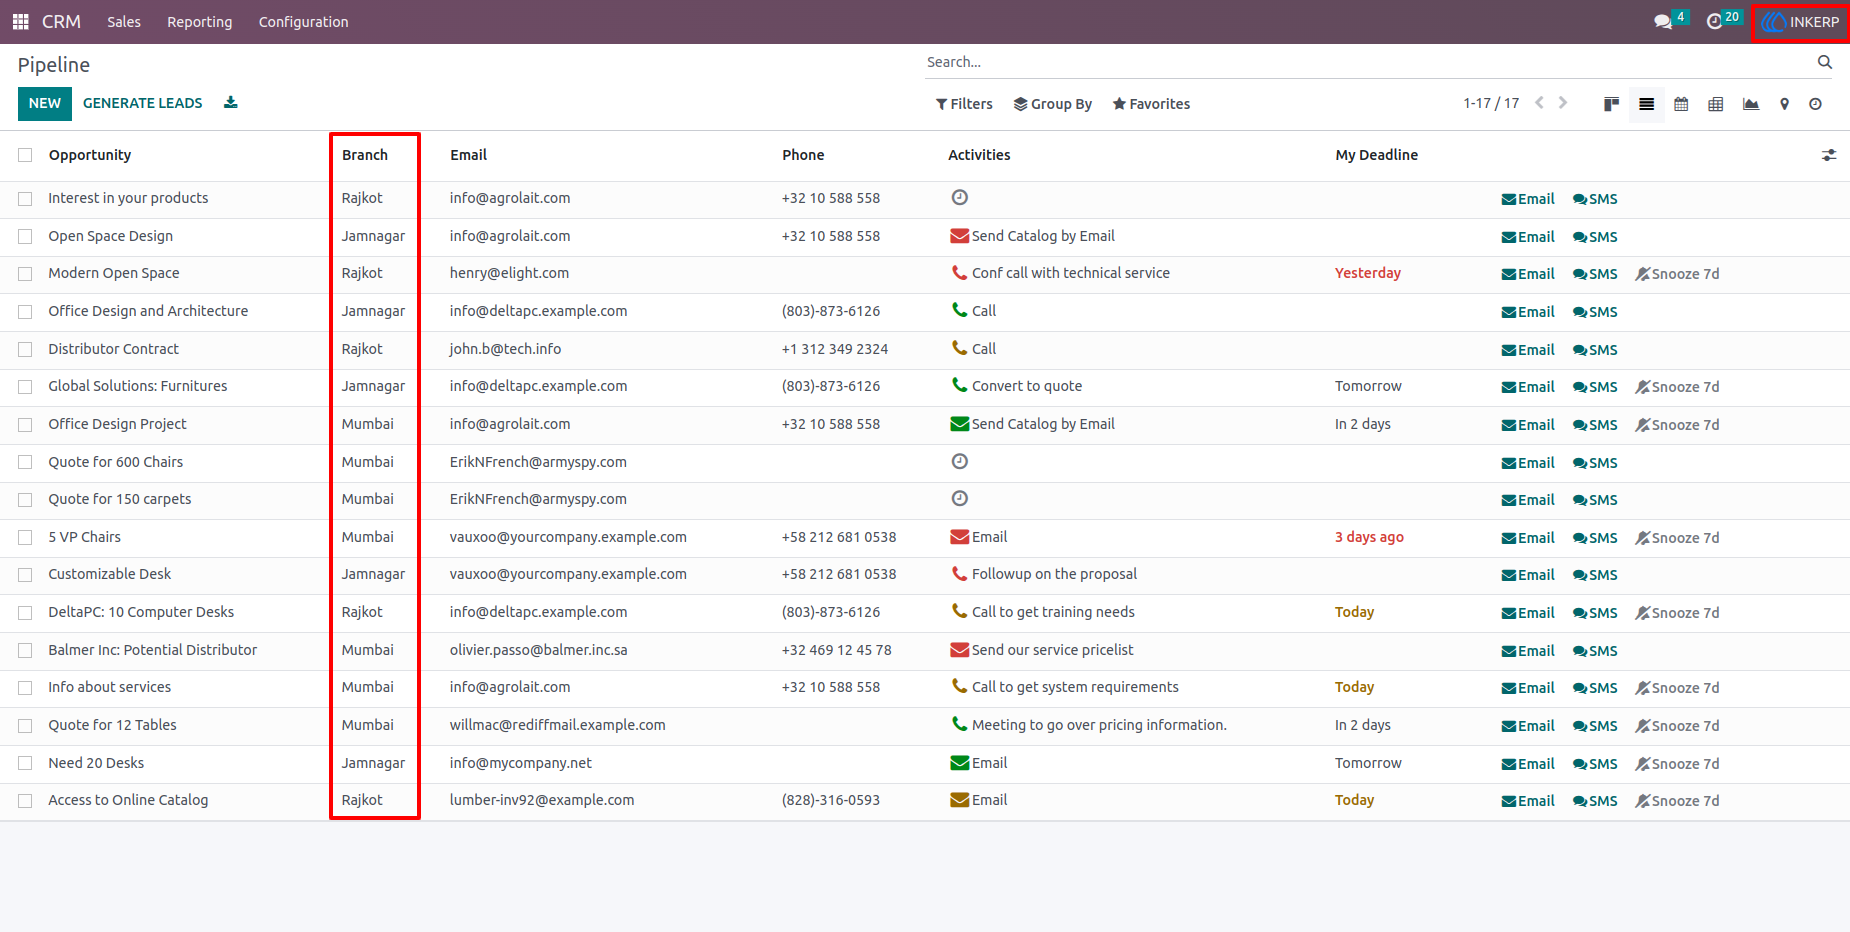Open the conversations chat icon
1850x932 pixels.
[1663, 21]
